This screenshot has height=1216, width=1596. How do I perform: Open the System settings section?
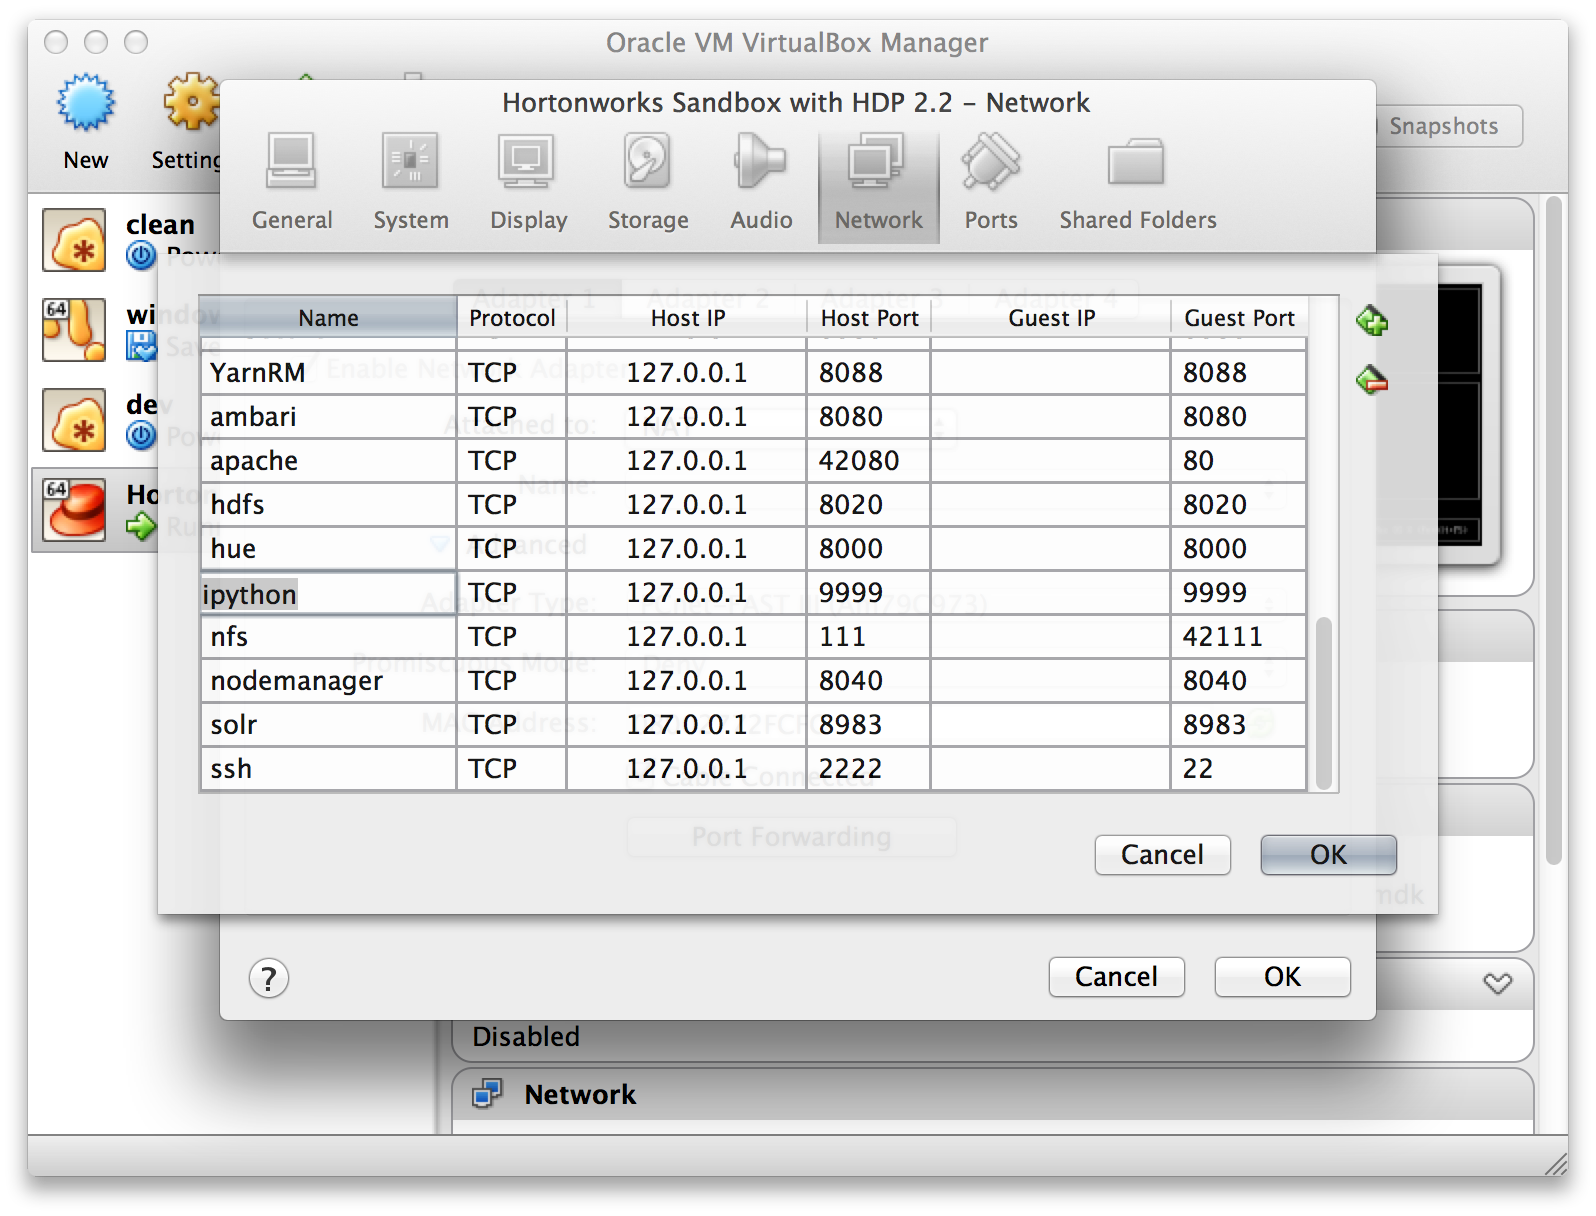411,183
